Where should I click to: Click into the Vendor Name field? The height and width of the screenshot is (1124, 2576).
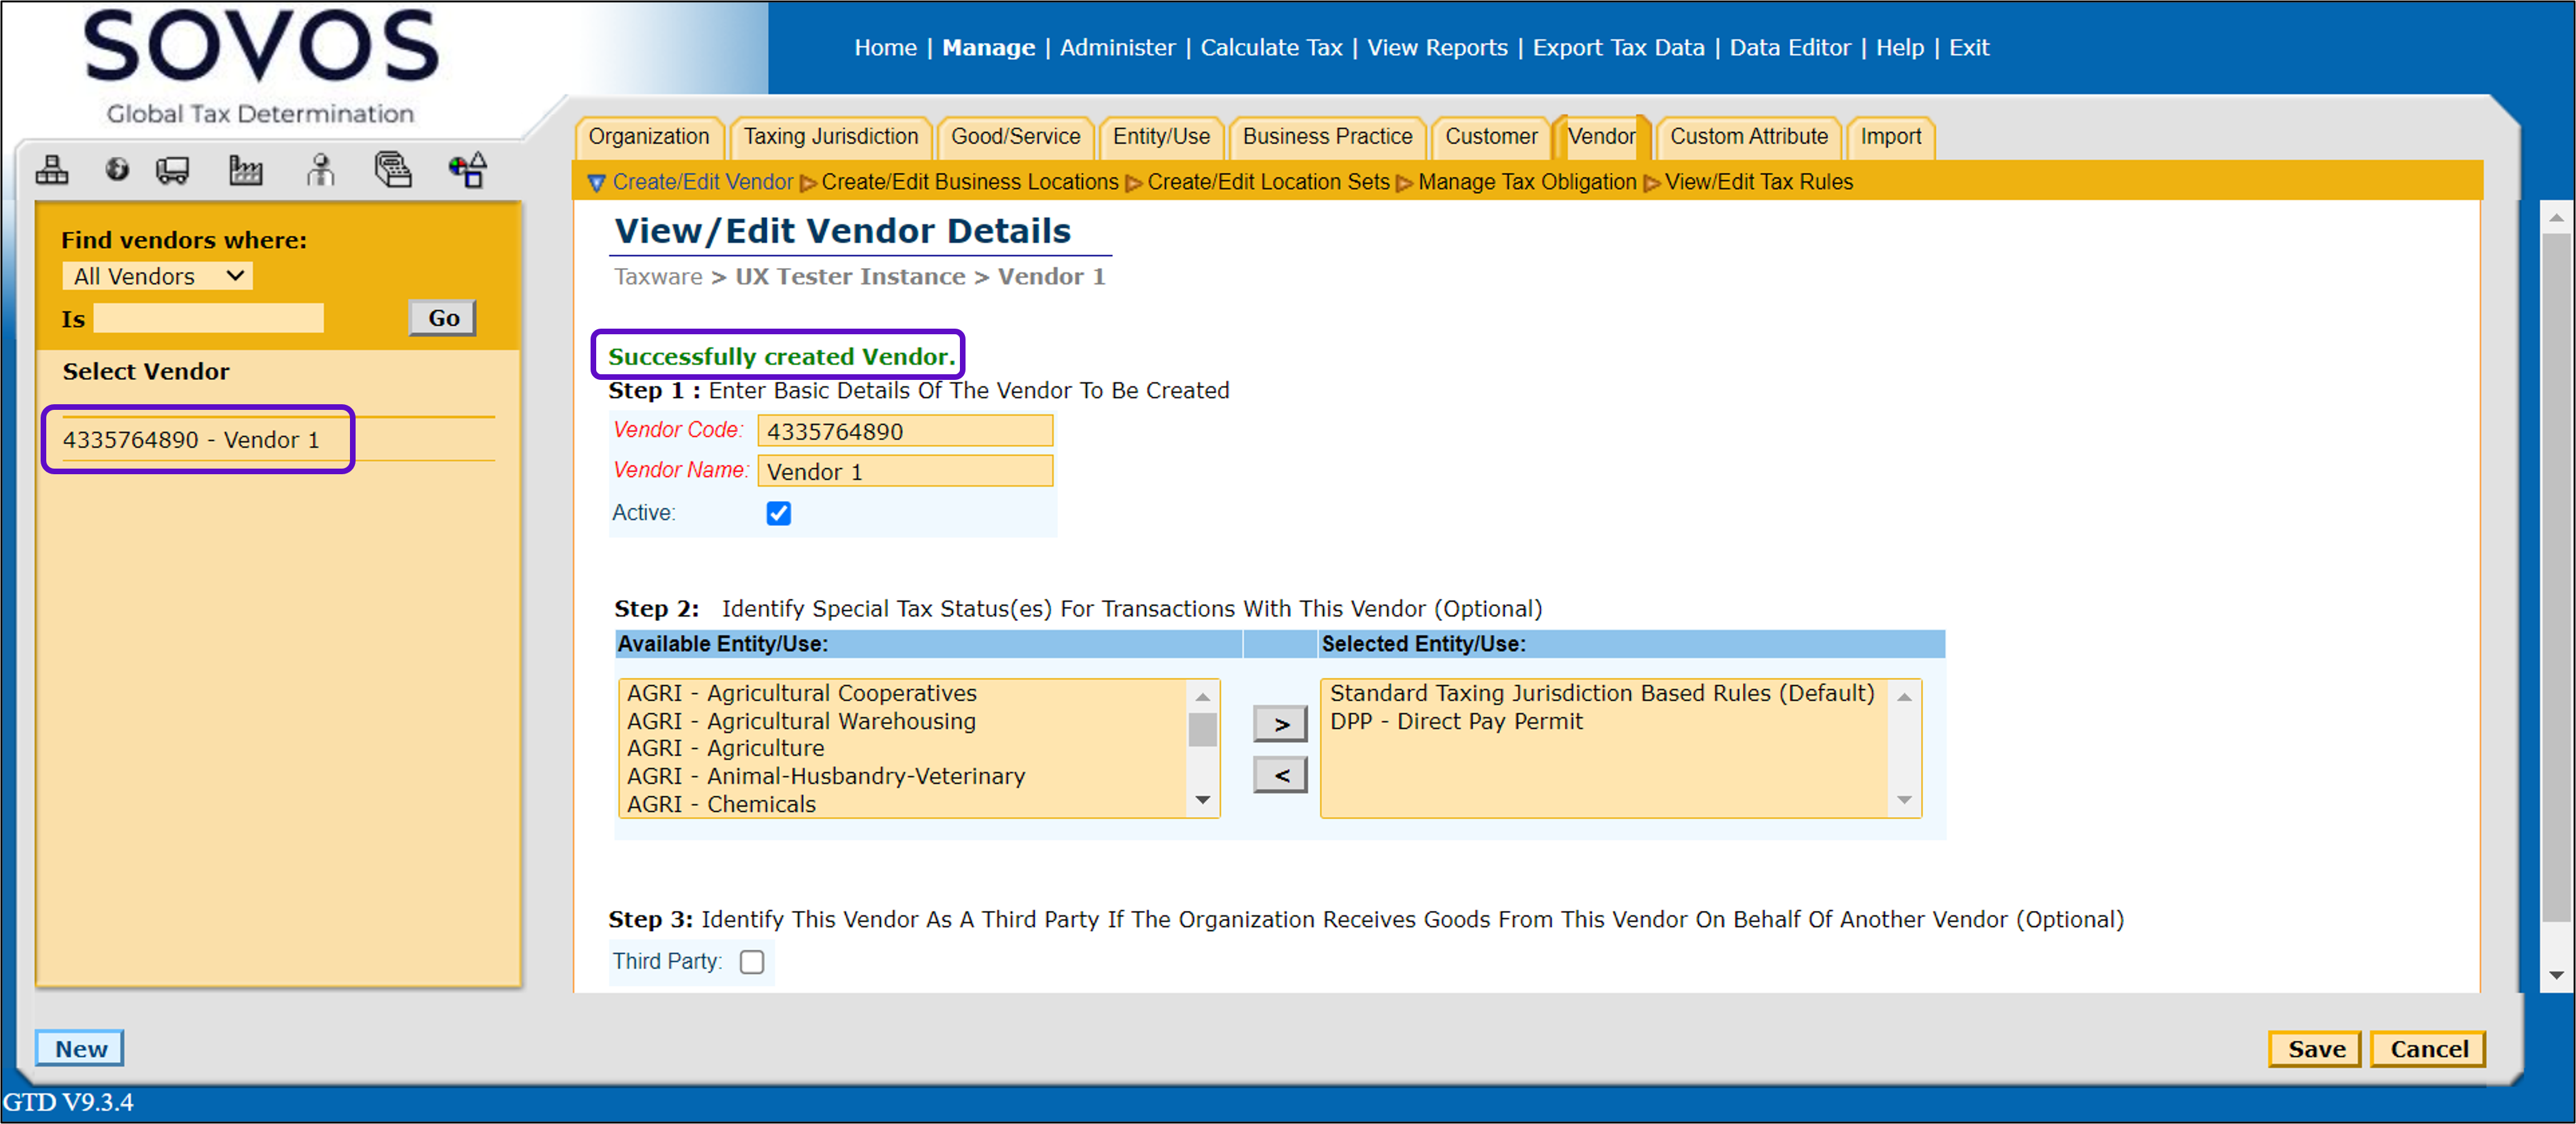pos(904,472)
